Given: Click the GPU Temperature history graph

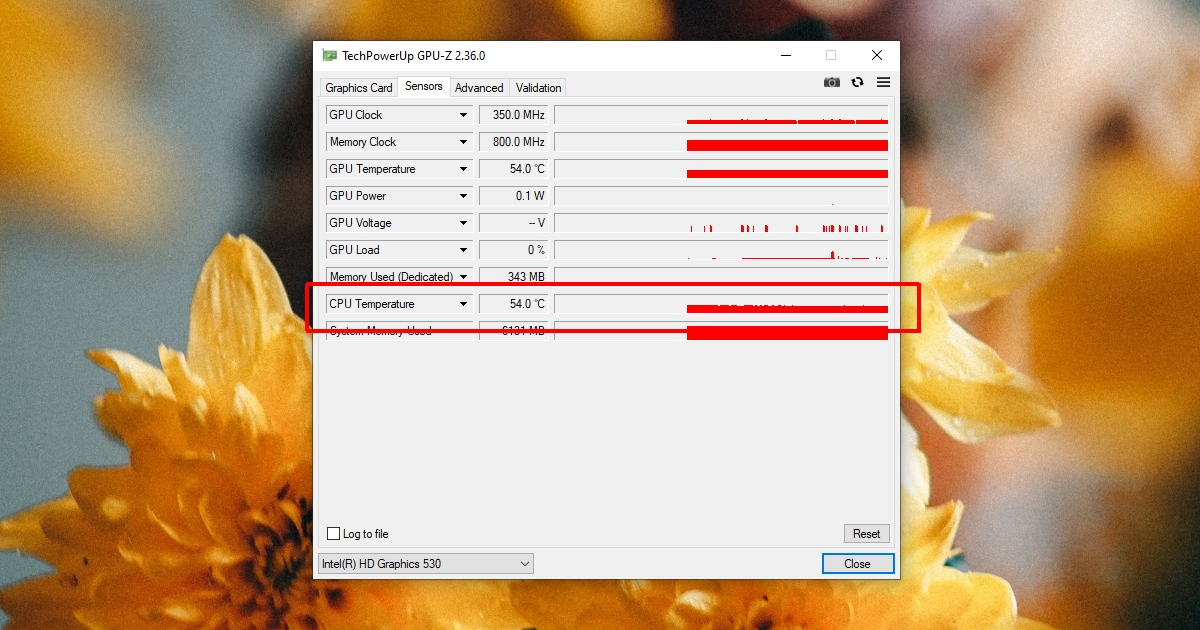Looking at the screenshot, I should 721,169.
